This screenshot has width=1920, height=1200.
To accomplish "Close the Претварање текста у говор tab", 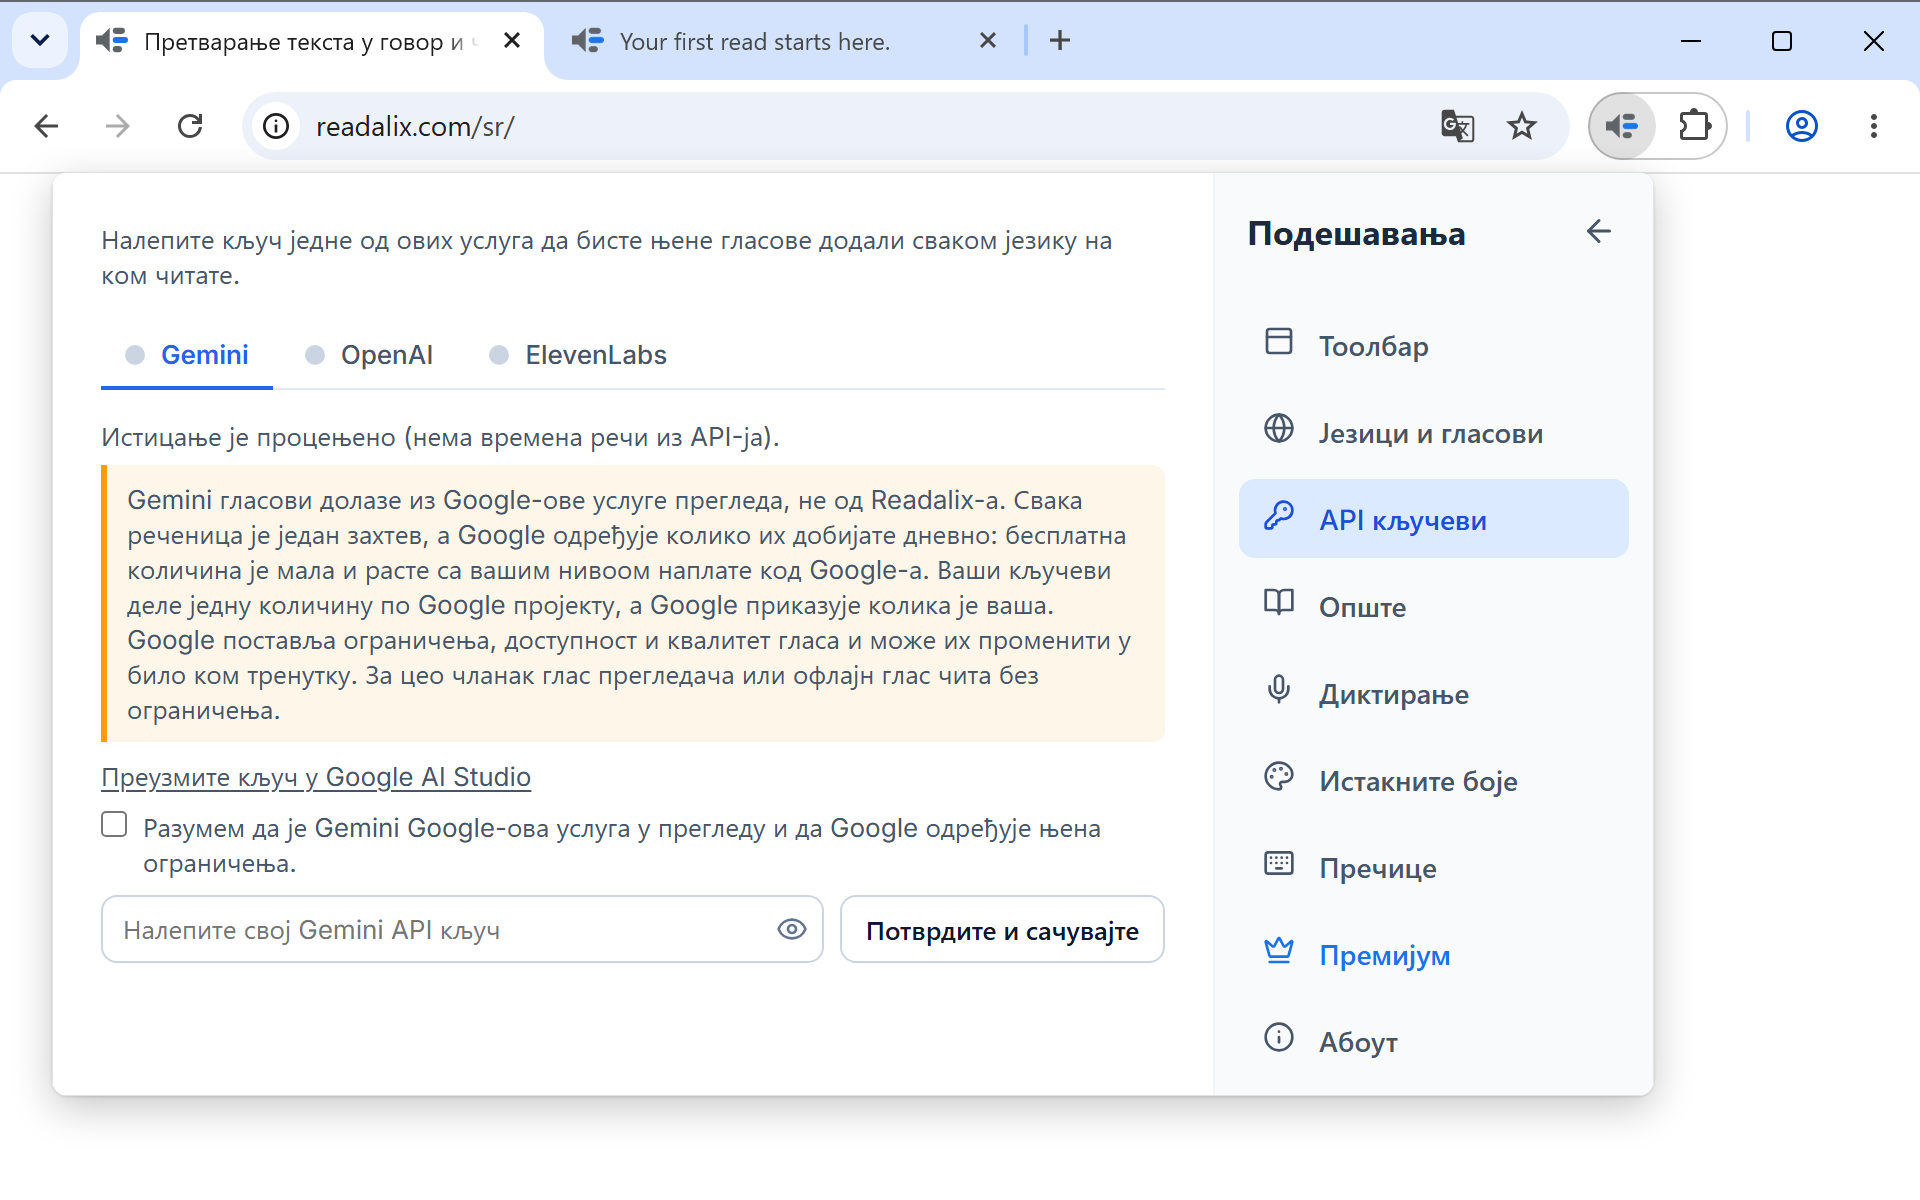I will [x=511, y=40].
